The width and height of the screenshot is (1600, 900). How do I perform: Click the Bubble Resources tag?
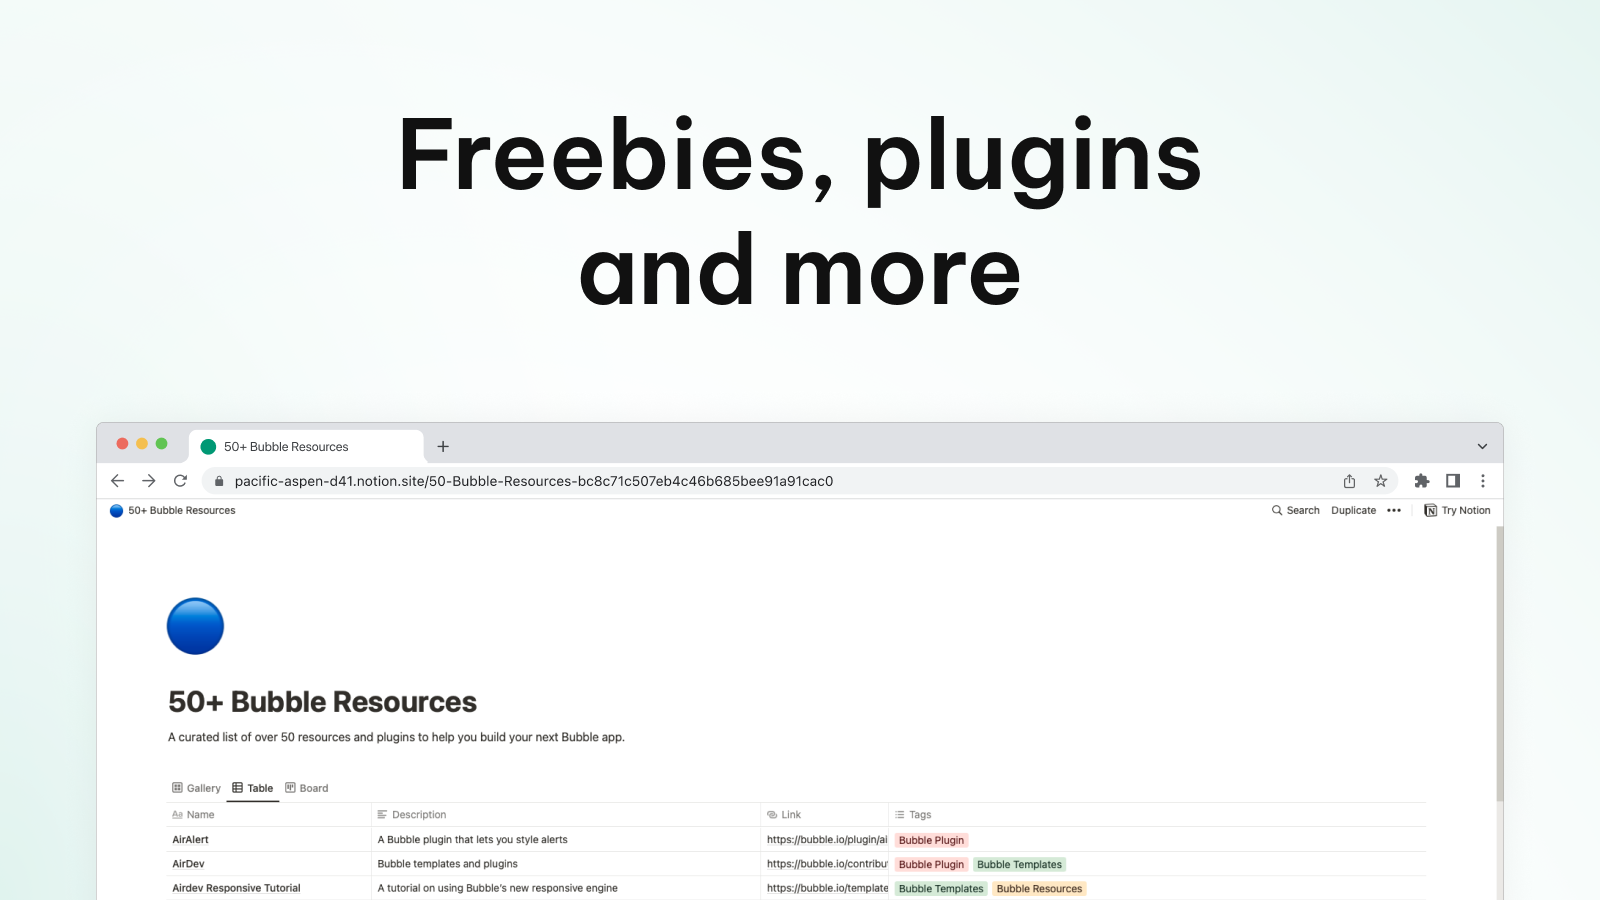(x=1039, y=888)
